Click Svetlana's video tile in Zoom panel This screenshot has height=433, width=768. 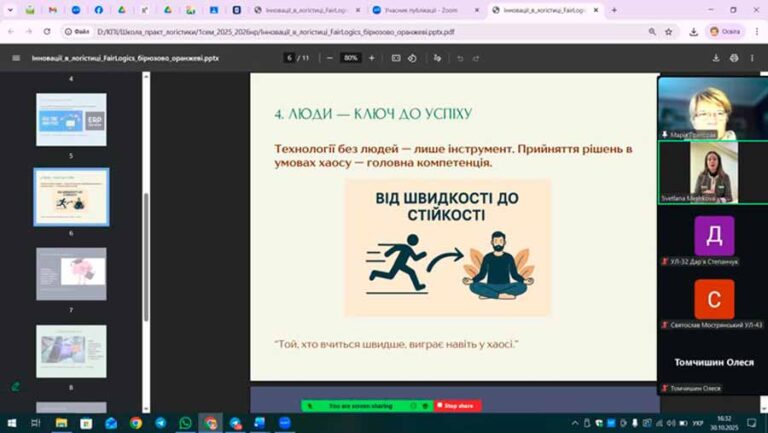(712, 171)
